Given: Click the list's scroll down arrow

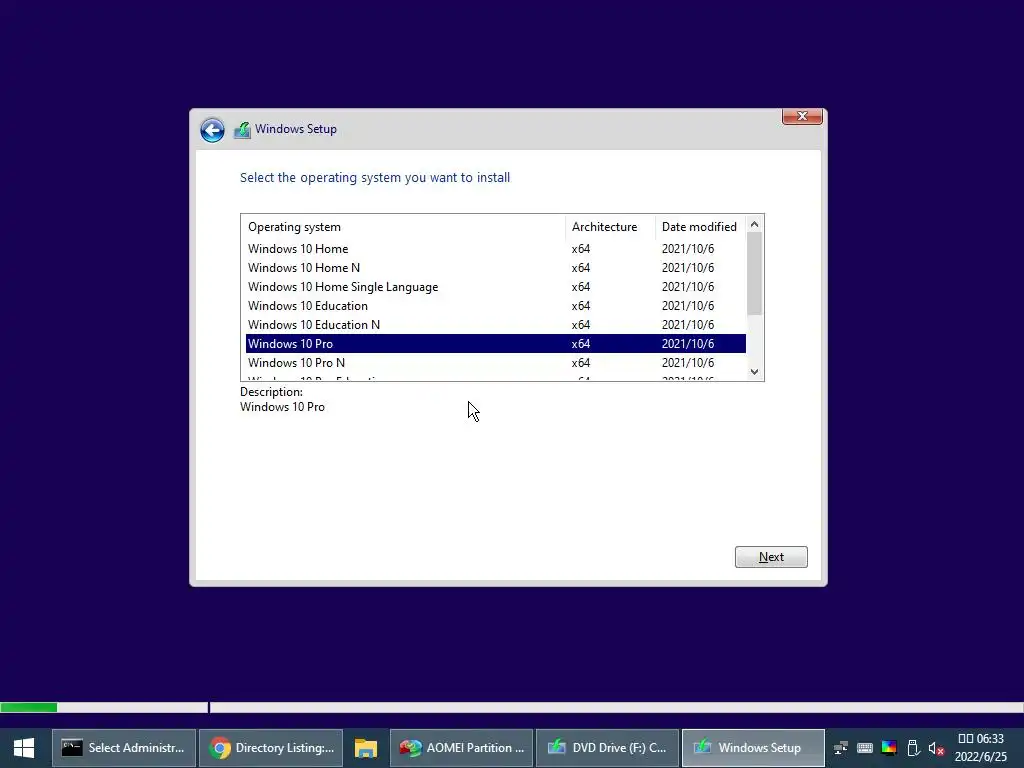Looking at the screenshot, I should [754, 372].
